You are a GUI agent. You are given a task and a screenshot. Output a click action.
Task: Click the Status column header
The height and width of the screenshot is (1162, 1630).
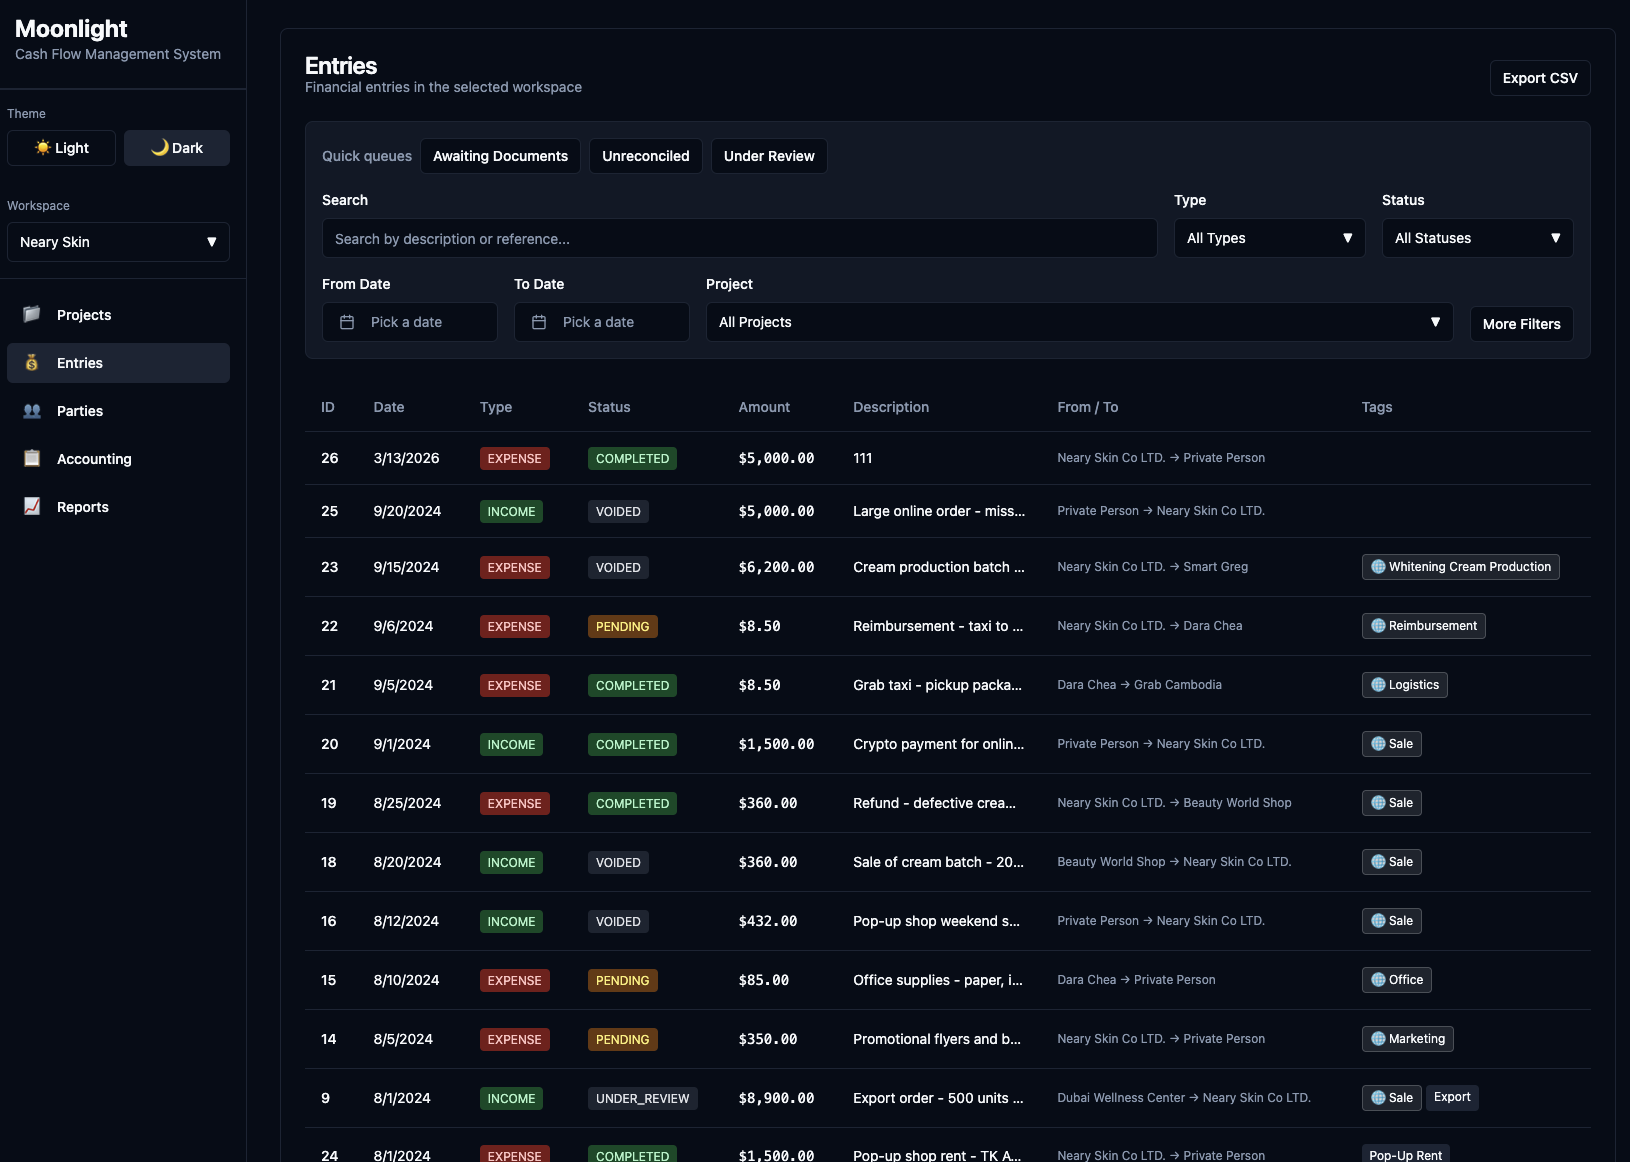point(609,407)
